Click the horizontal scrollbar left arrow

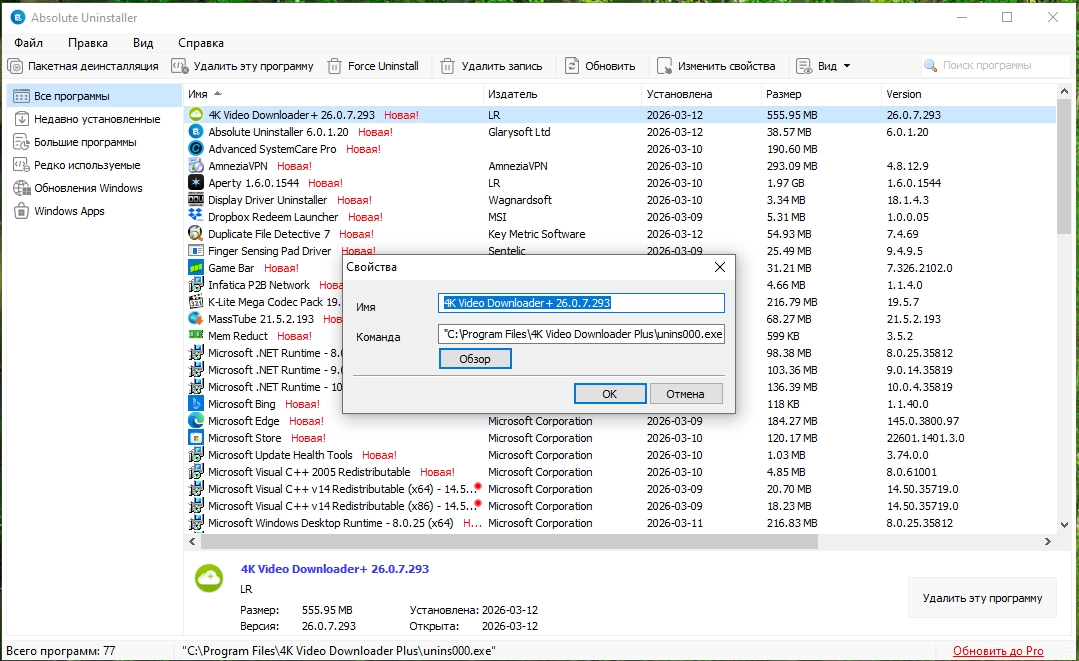[x=193, y=542]
